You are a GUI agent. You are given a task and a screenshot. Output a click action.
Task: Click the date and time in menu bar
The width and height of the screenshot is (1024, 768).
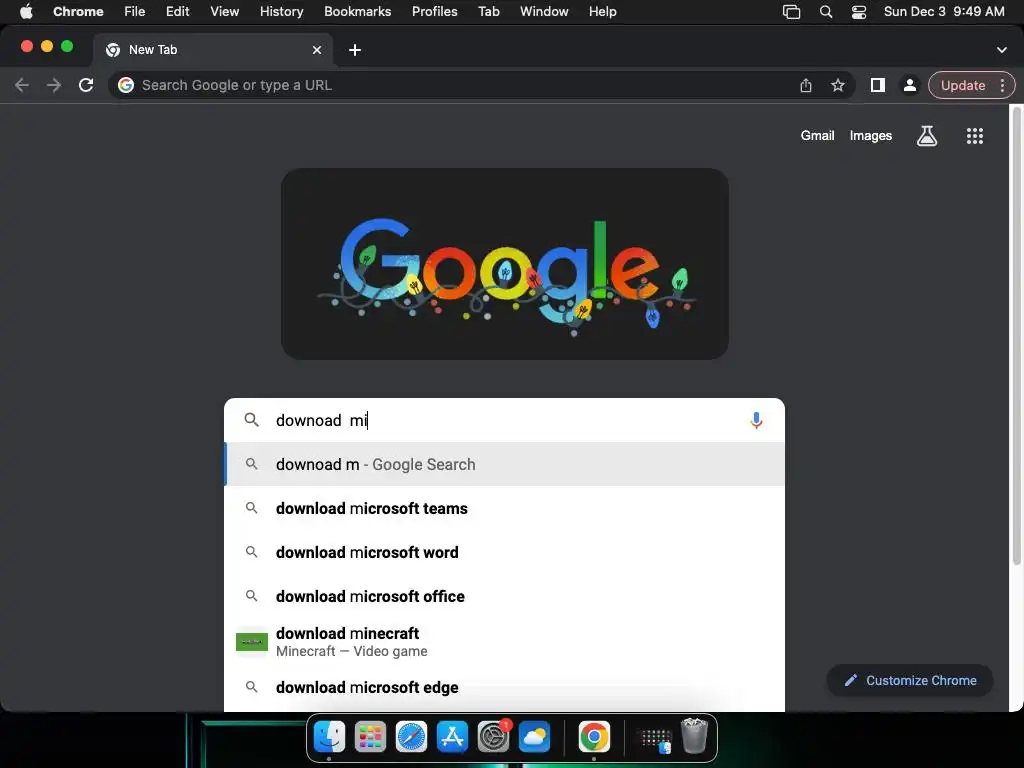pos(944,11)
